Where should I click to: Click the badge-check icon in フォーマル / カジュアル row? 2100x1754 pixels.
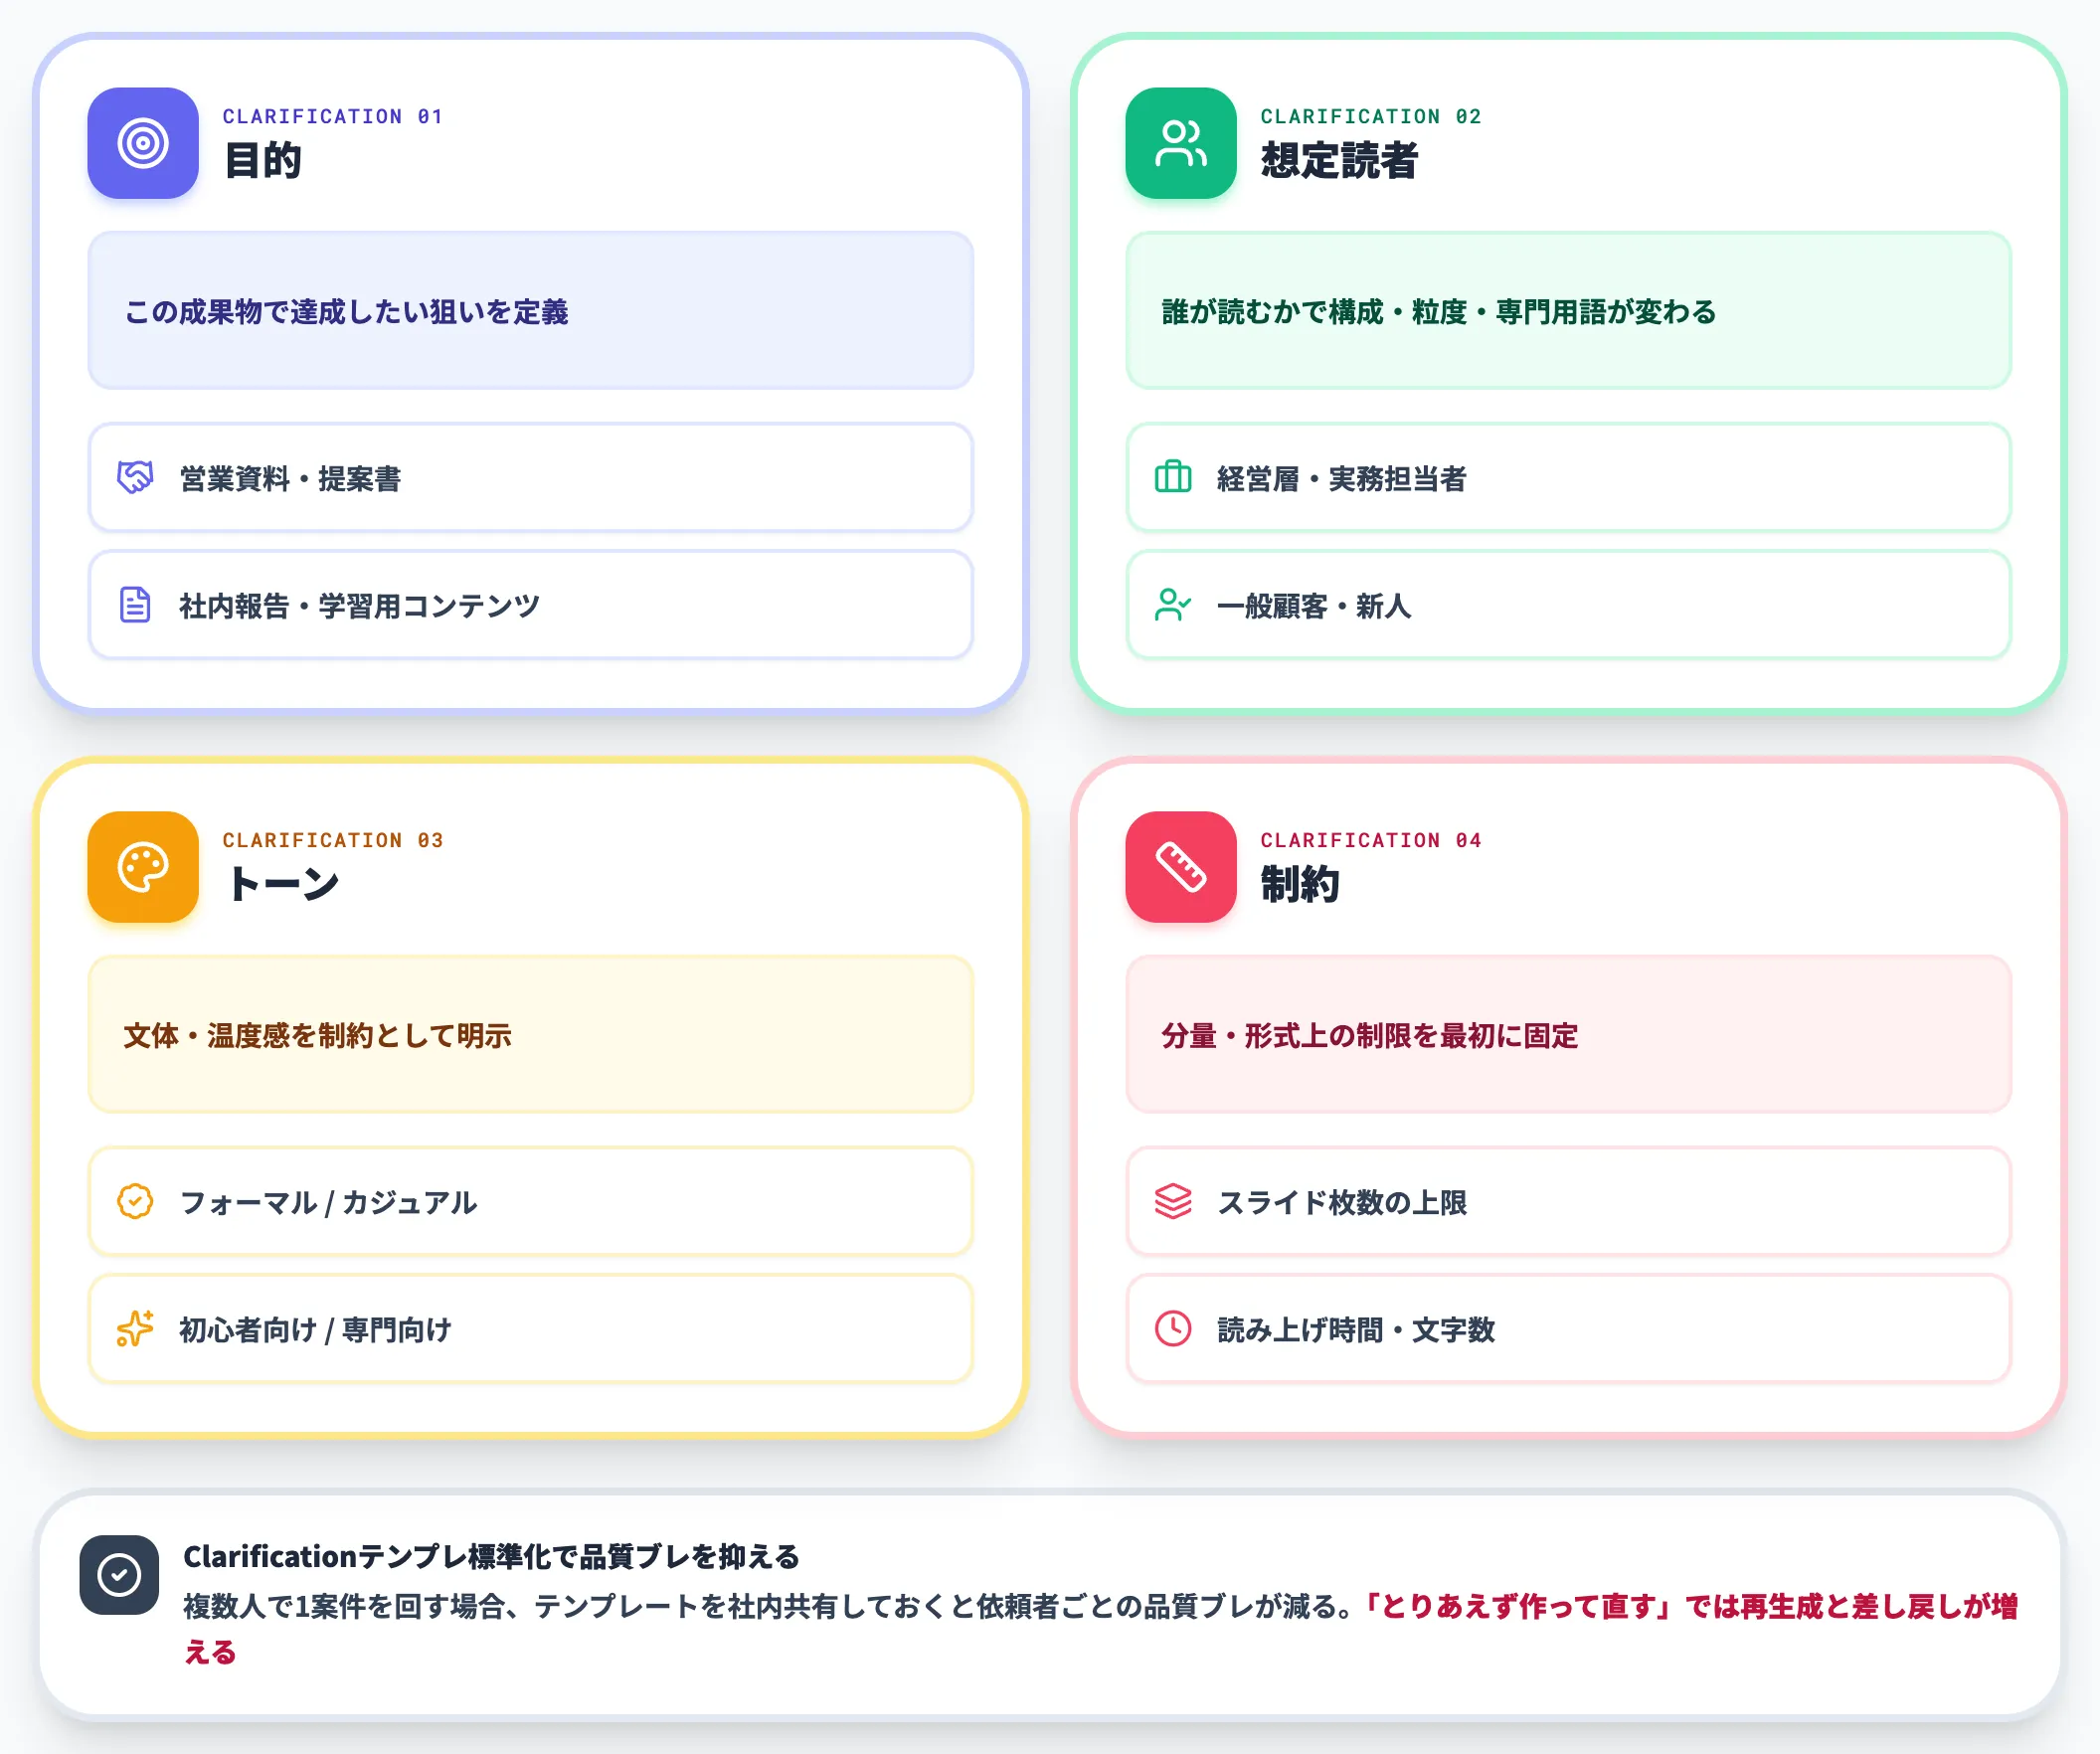coord(135,1201)
